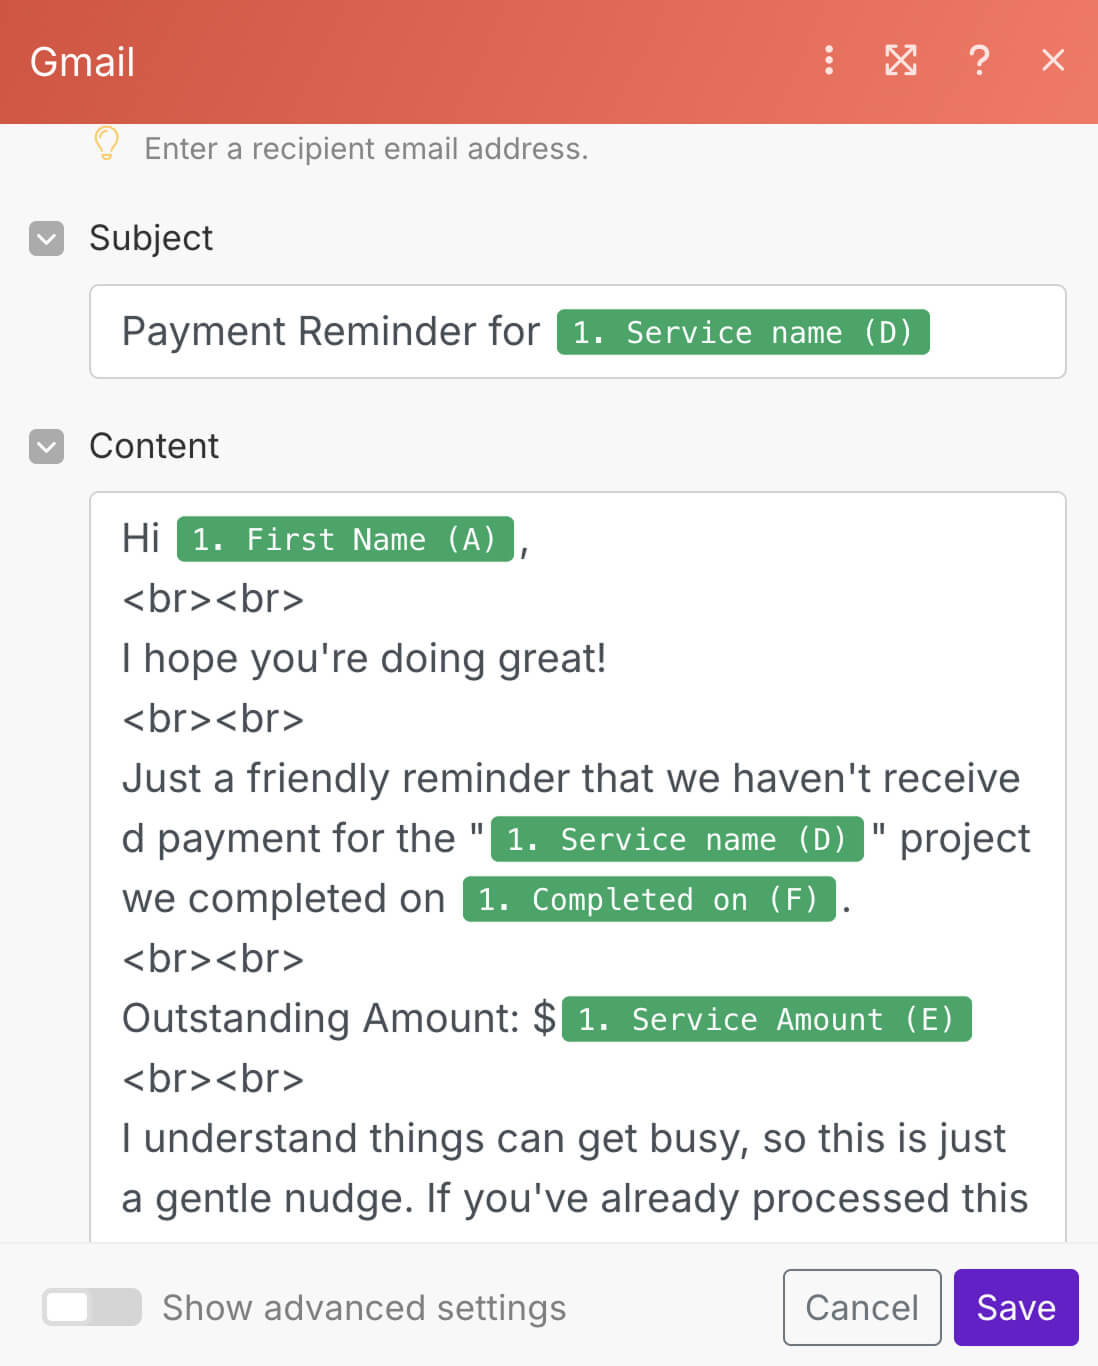
Task: Click the Gmail title in header
Action: pyautogui.click(x=82, y=62)
